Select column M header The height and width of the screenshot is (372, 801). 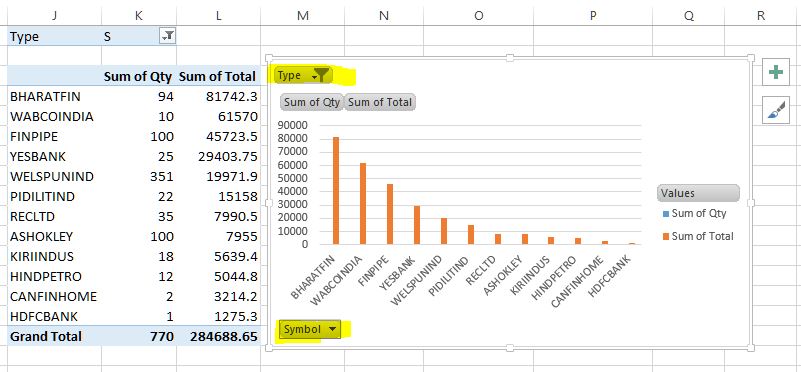(303, 15)
